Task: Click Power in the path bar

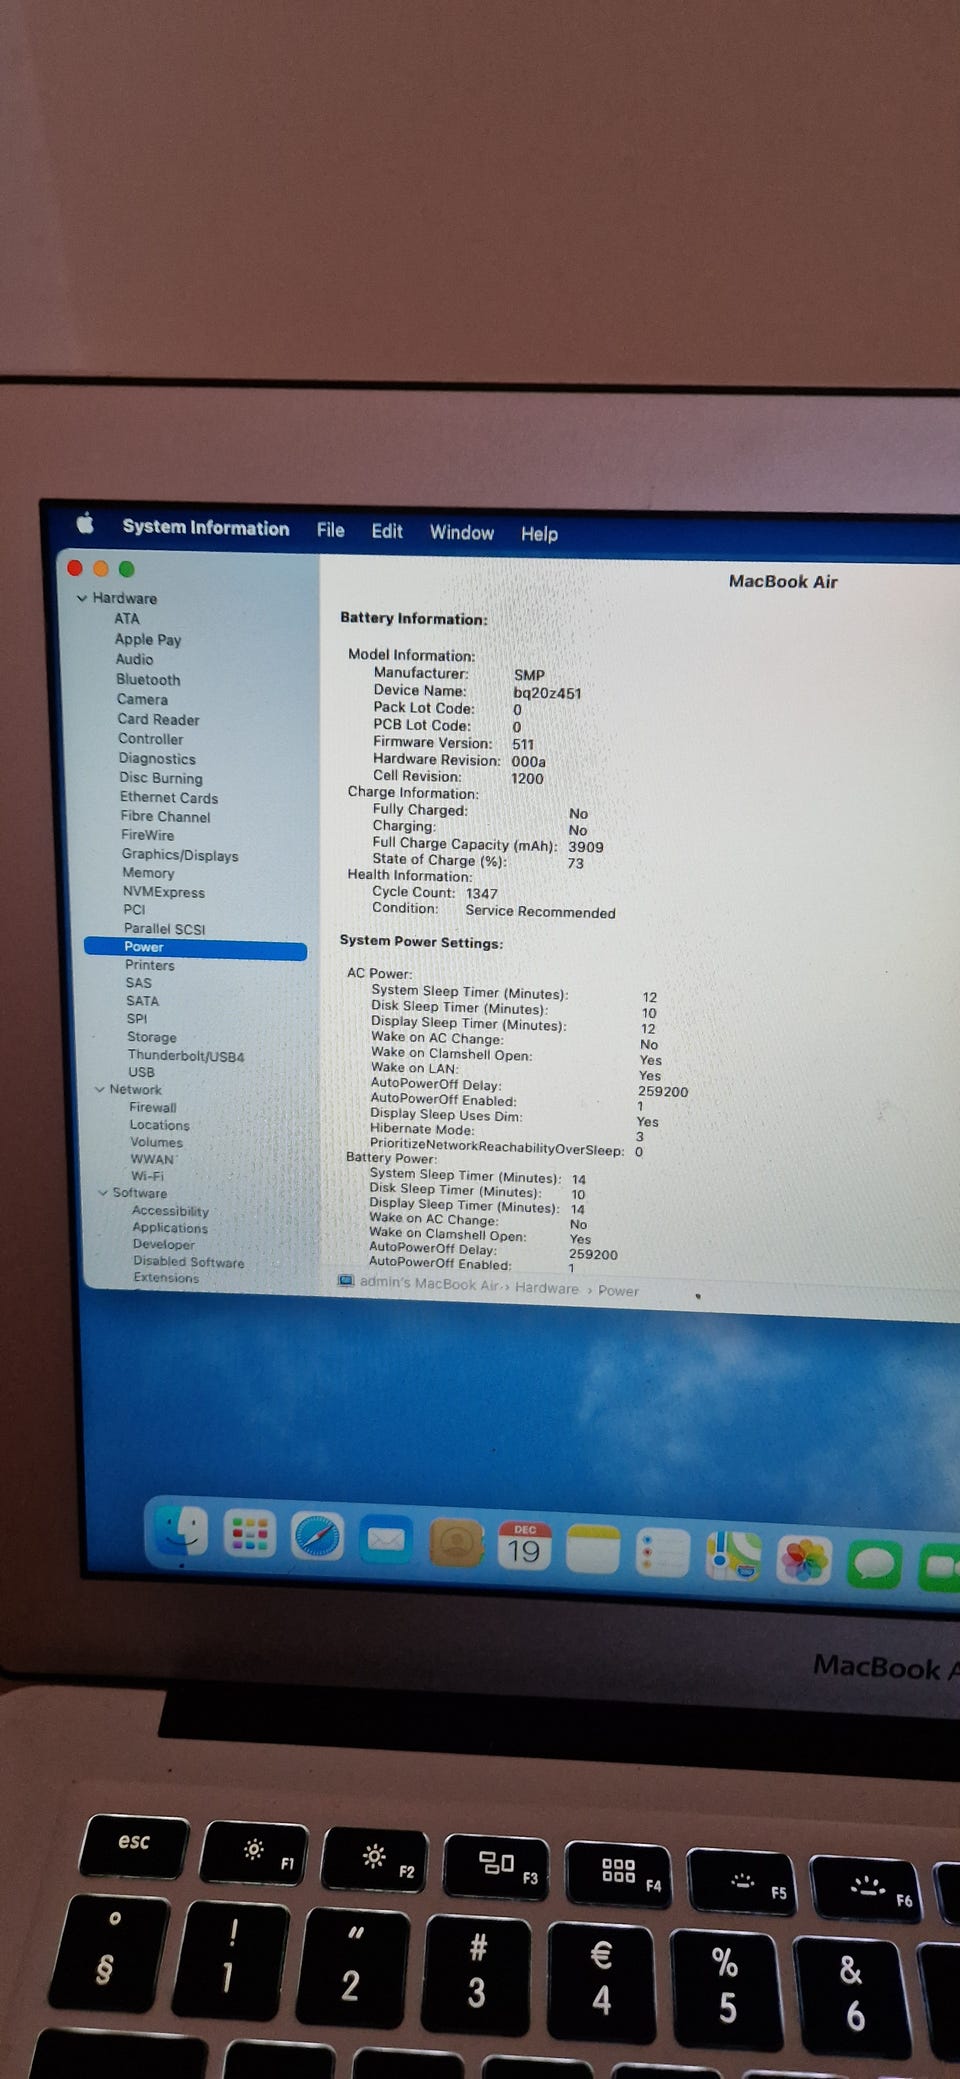Action: pos(618,1291)
